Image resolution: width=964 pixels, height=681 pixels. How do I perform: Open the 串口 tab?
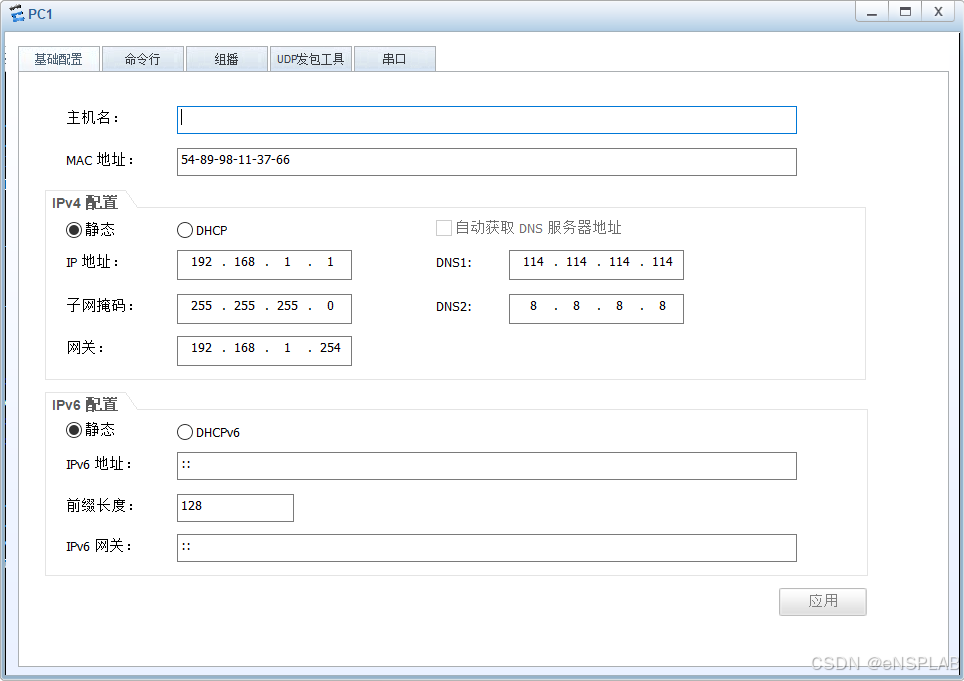[395, 59]
